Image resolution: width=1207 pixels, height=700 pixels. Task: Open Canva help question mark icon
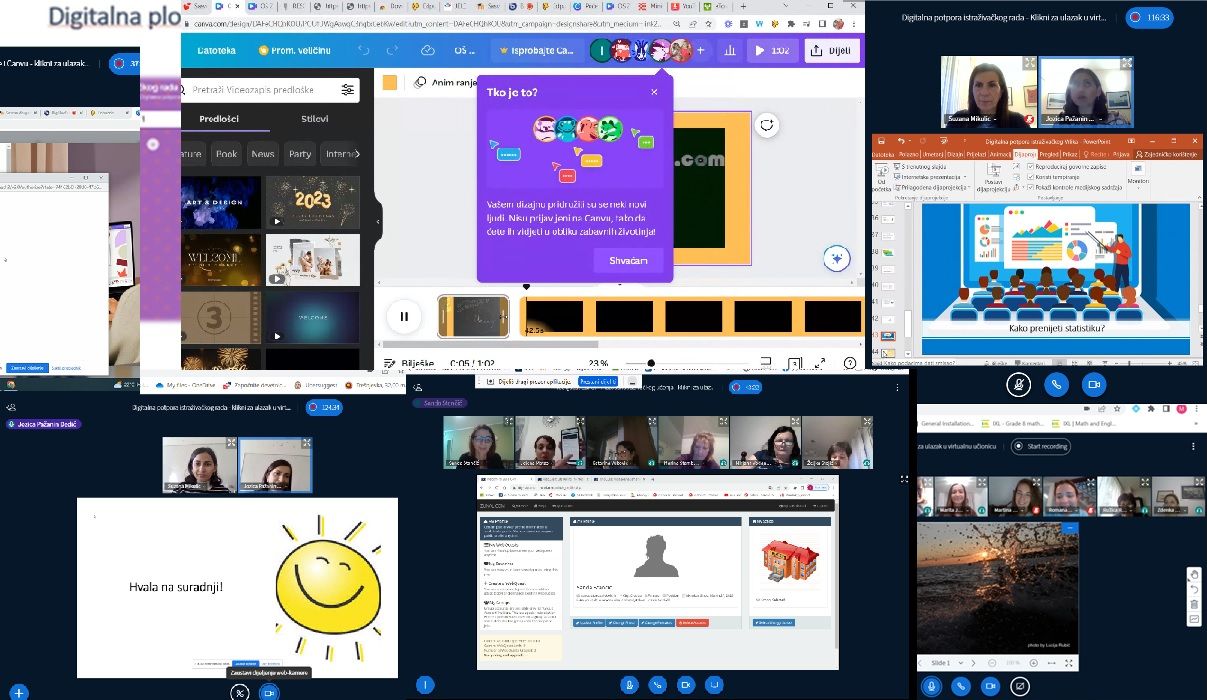[850, 363]
